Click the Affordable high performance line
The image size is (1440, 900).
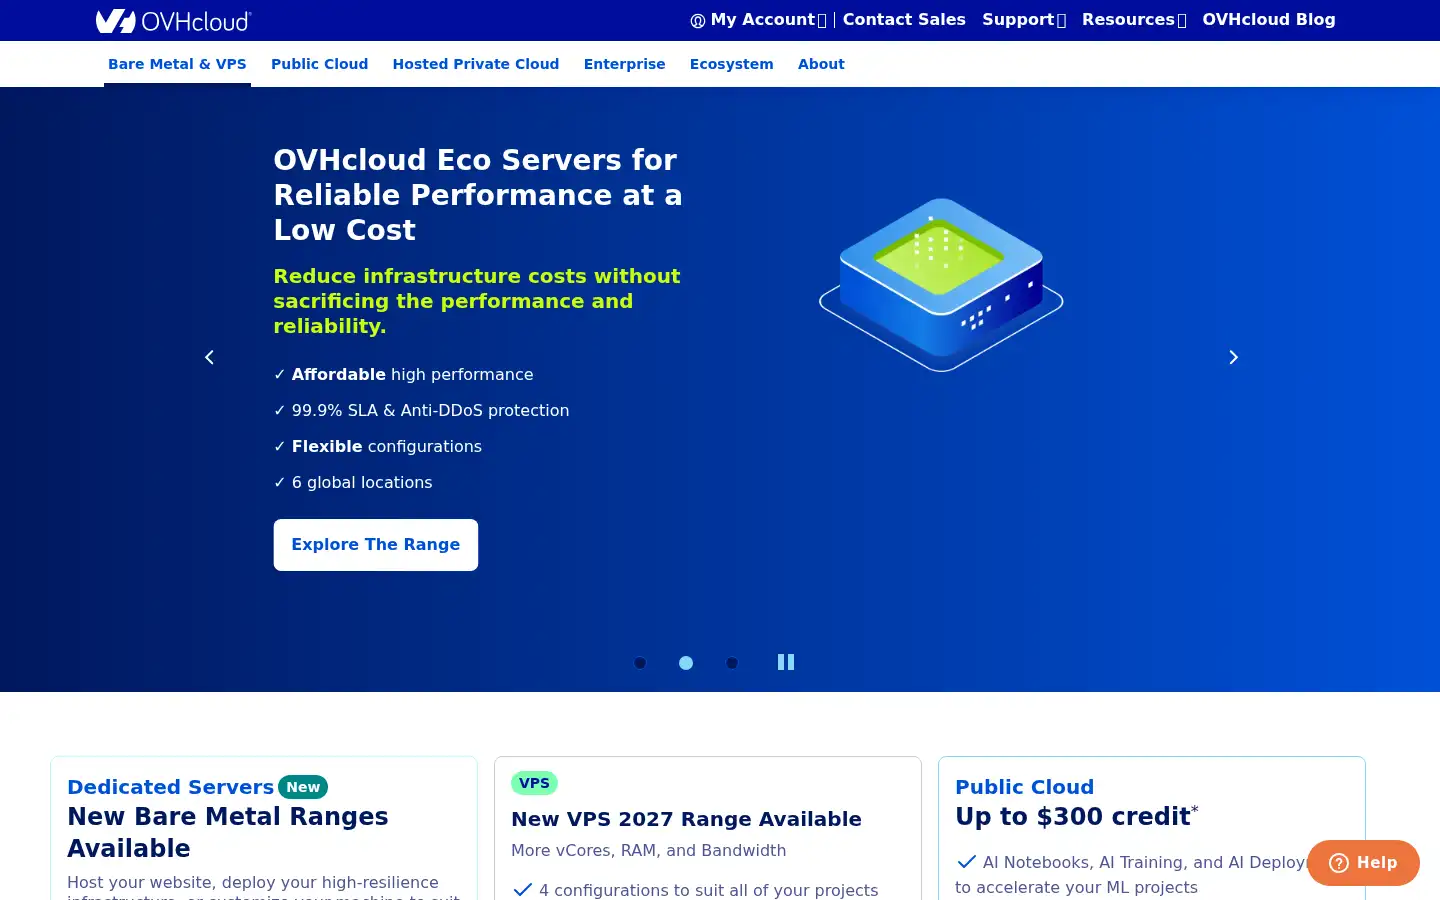coord(403,374)
